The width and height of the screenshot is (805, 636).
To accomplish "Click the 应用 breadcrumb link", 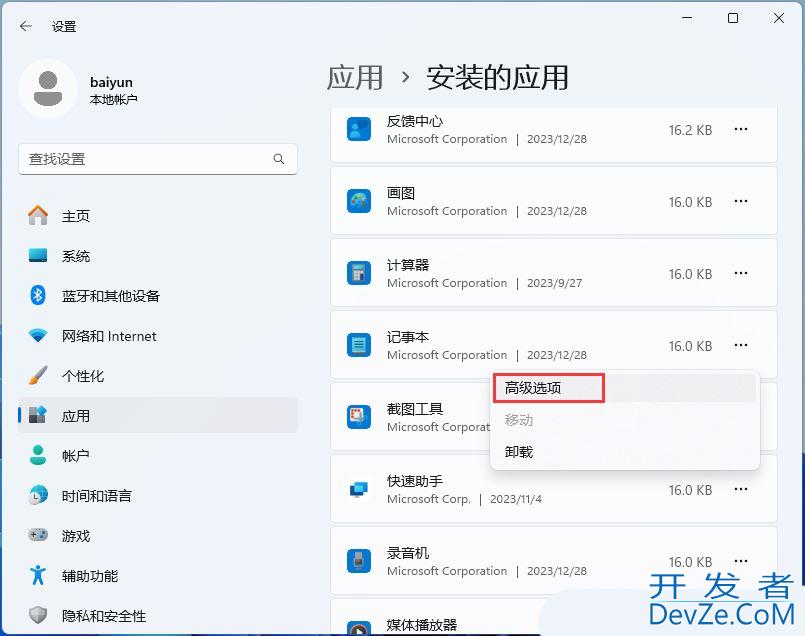I will pos(355,78).
